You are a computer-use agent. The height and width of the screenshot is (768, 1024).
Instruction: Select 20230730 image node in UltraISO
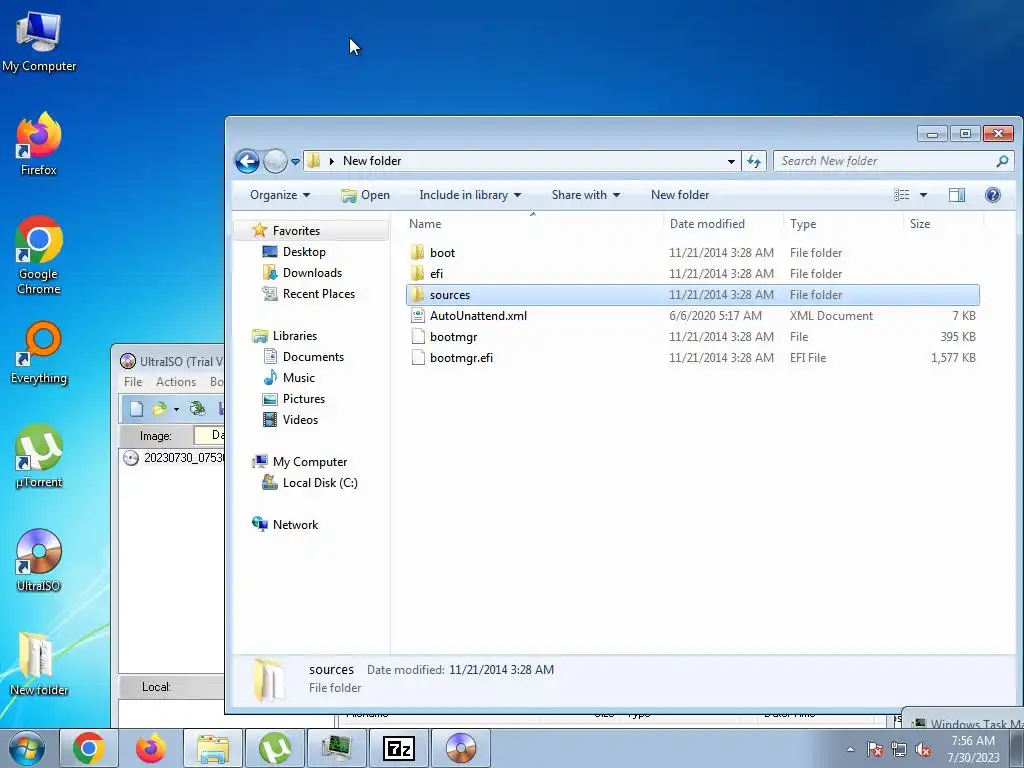(174, 458)
